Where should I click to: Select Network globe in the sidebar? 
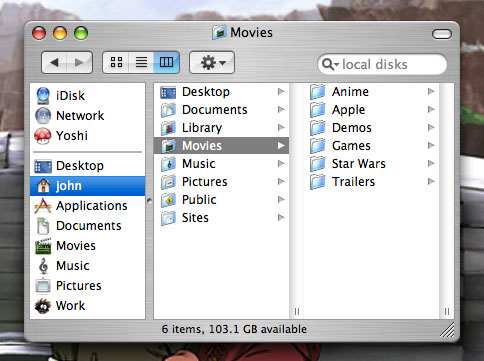(87, 116)
